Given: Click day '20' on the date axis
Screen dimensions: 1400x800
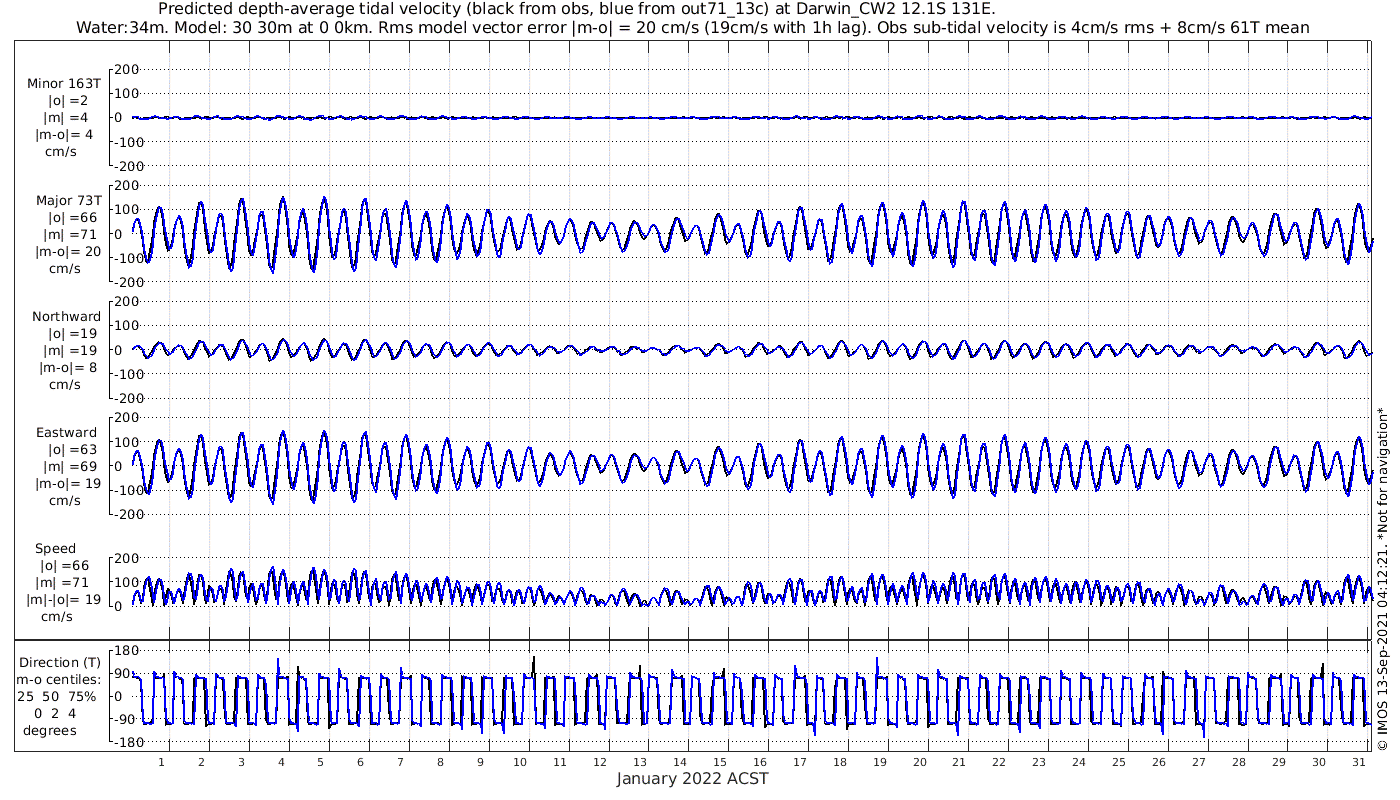Looking at the screenshot, I should point(919,762).
